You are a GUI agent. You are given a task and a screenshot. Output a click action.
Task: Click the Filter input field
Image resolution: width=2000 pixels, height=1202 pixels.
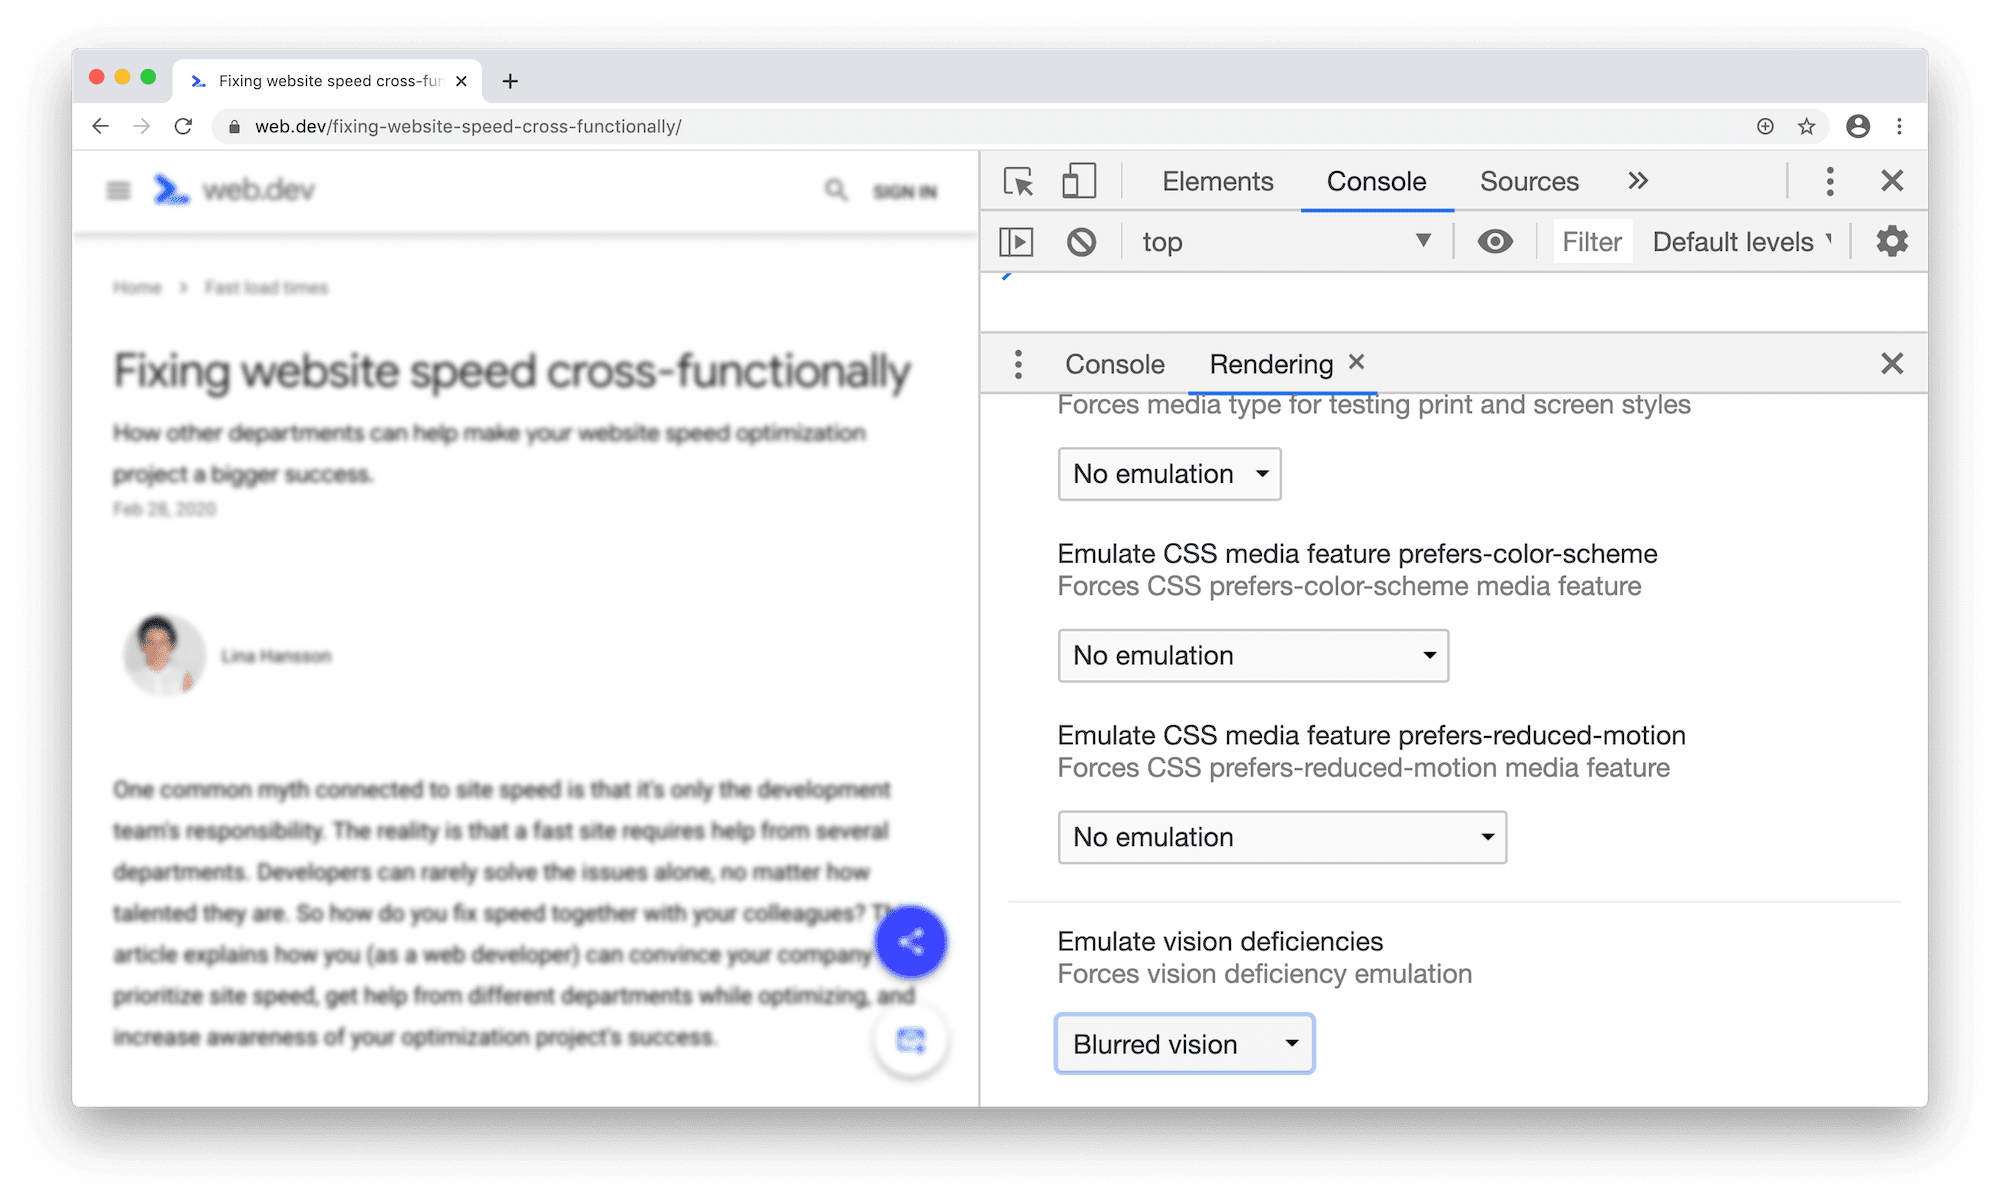[x=1590, y=240]
